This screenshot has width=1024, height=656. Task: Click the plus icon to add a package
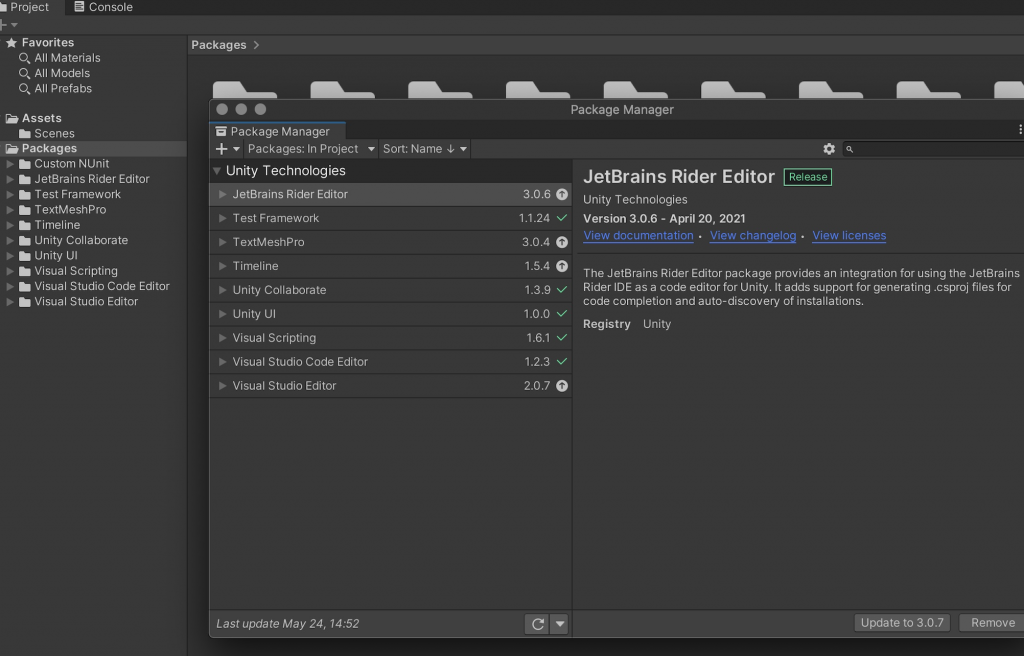pyautogui.click(x=222, y=149)
